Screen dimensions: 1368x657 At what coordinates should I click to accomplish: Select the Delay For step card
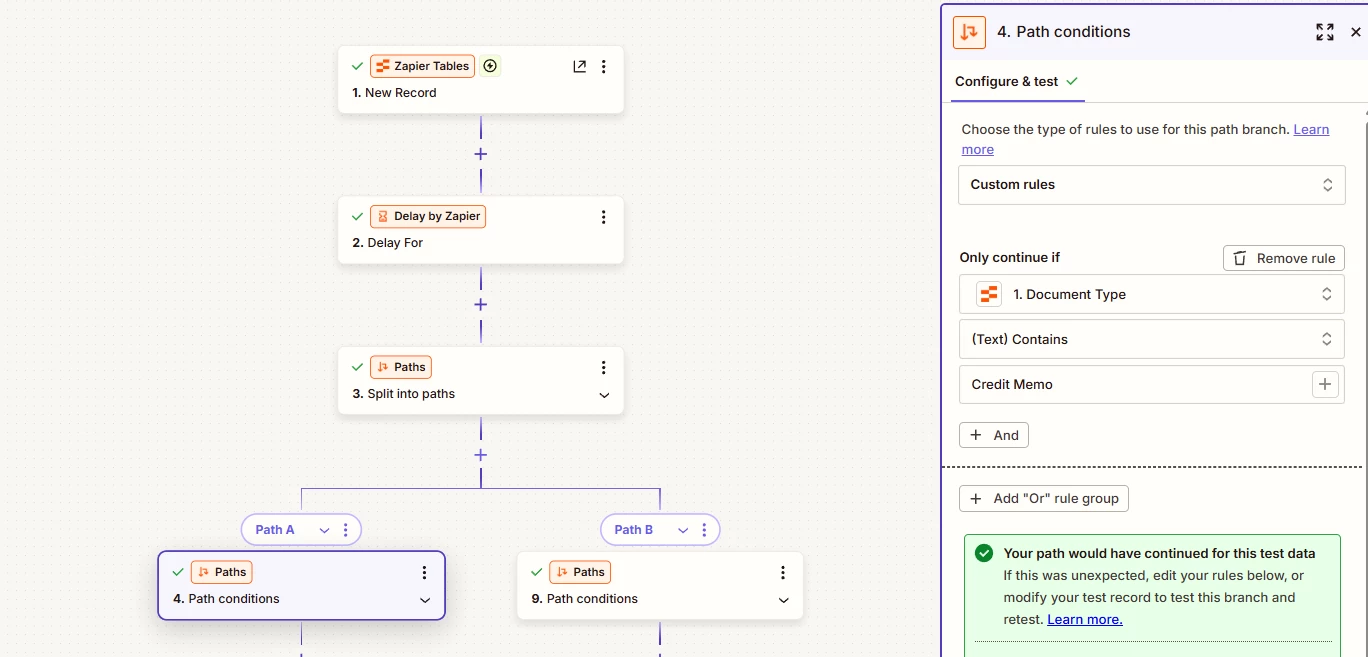[481, 230]
